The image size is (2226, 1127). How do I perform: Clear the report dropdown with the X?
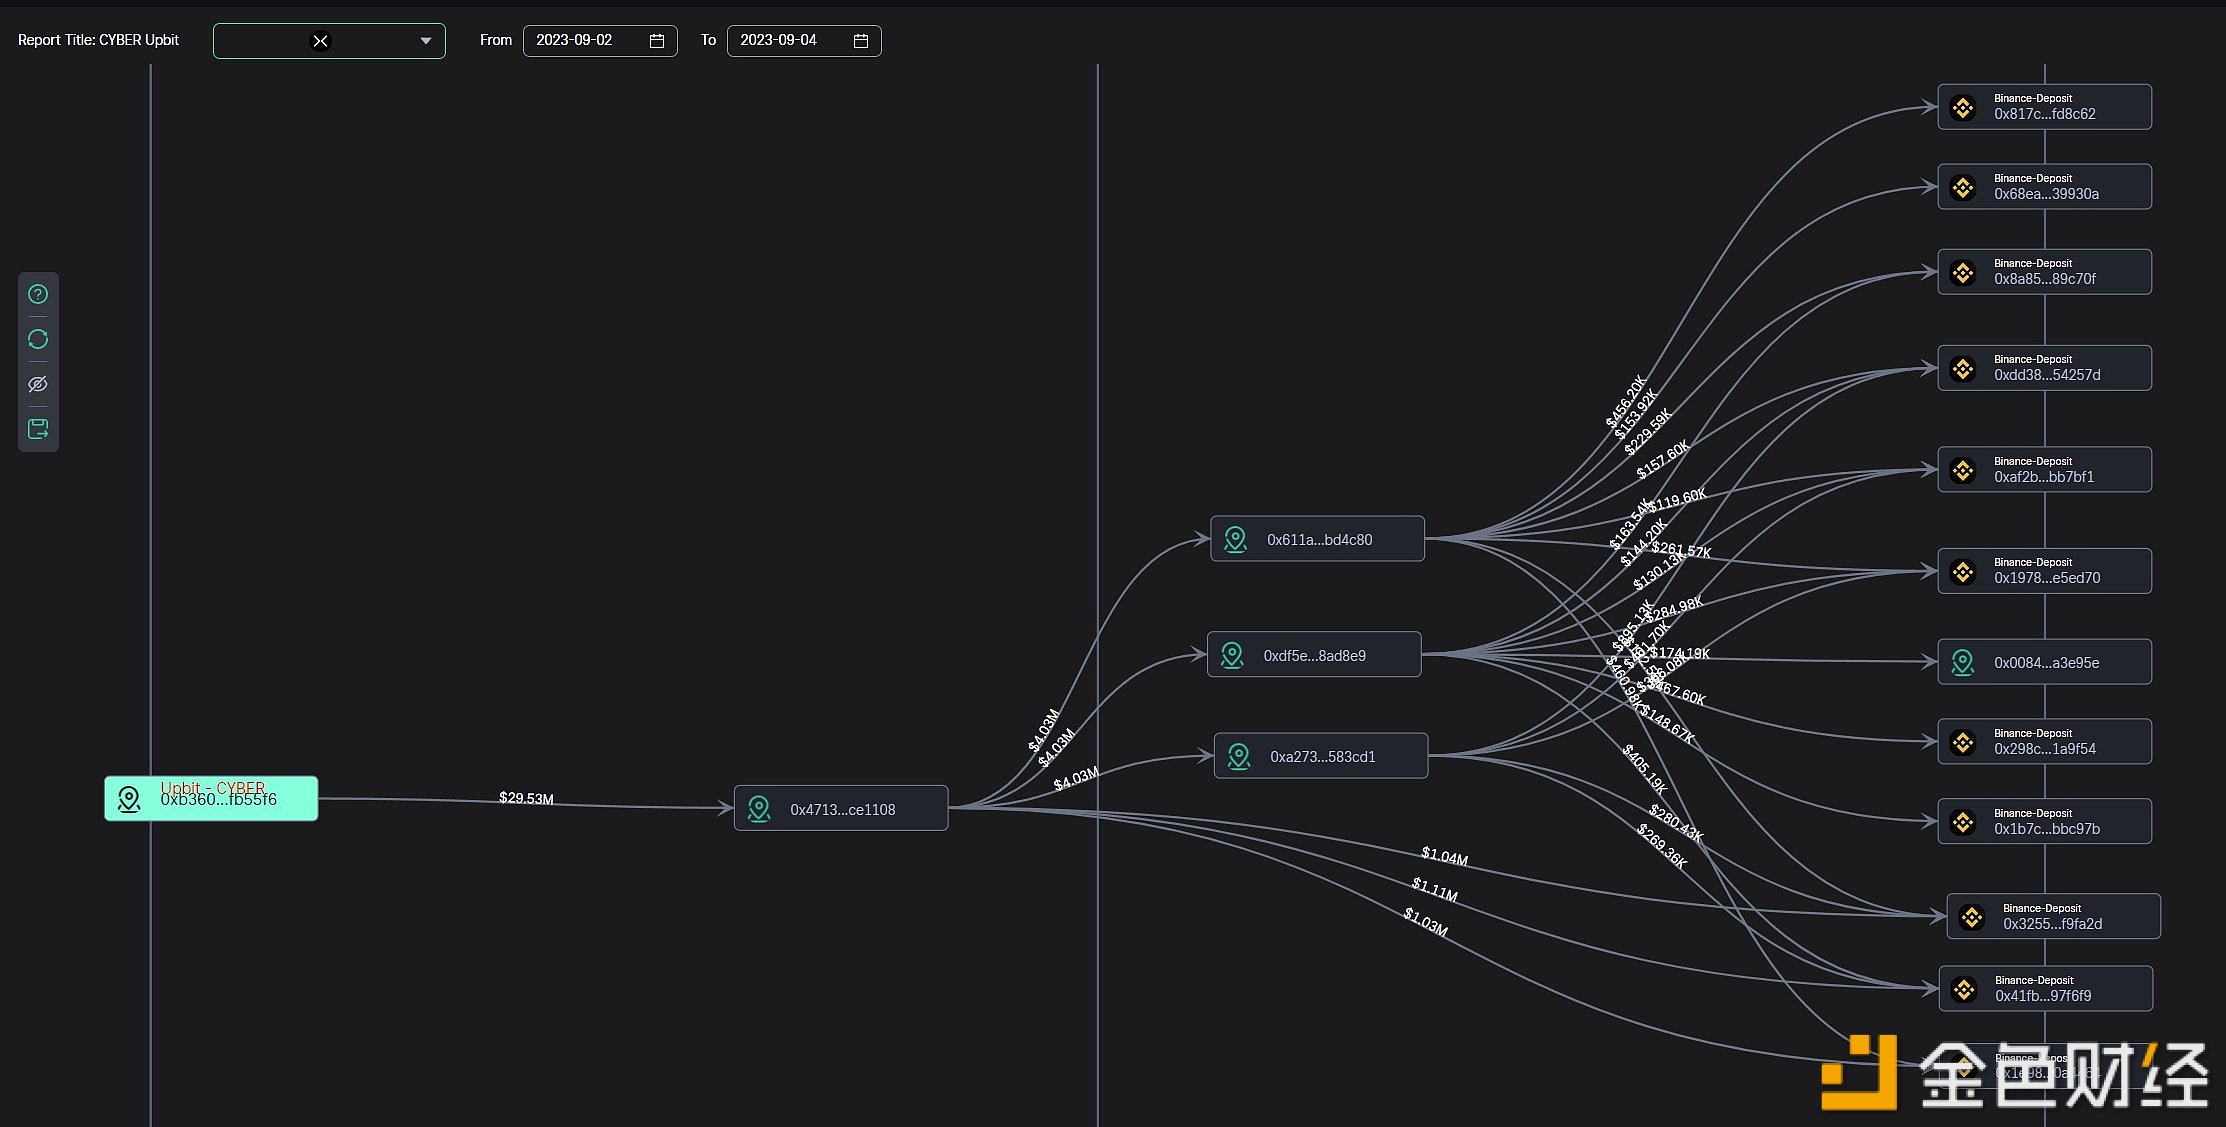[x=320, y=41]
